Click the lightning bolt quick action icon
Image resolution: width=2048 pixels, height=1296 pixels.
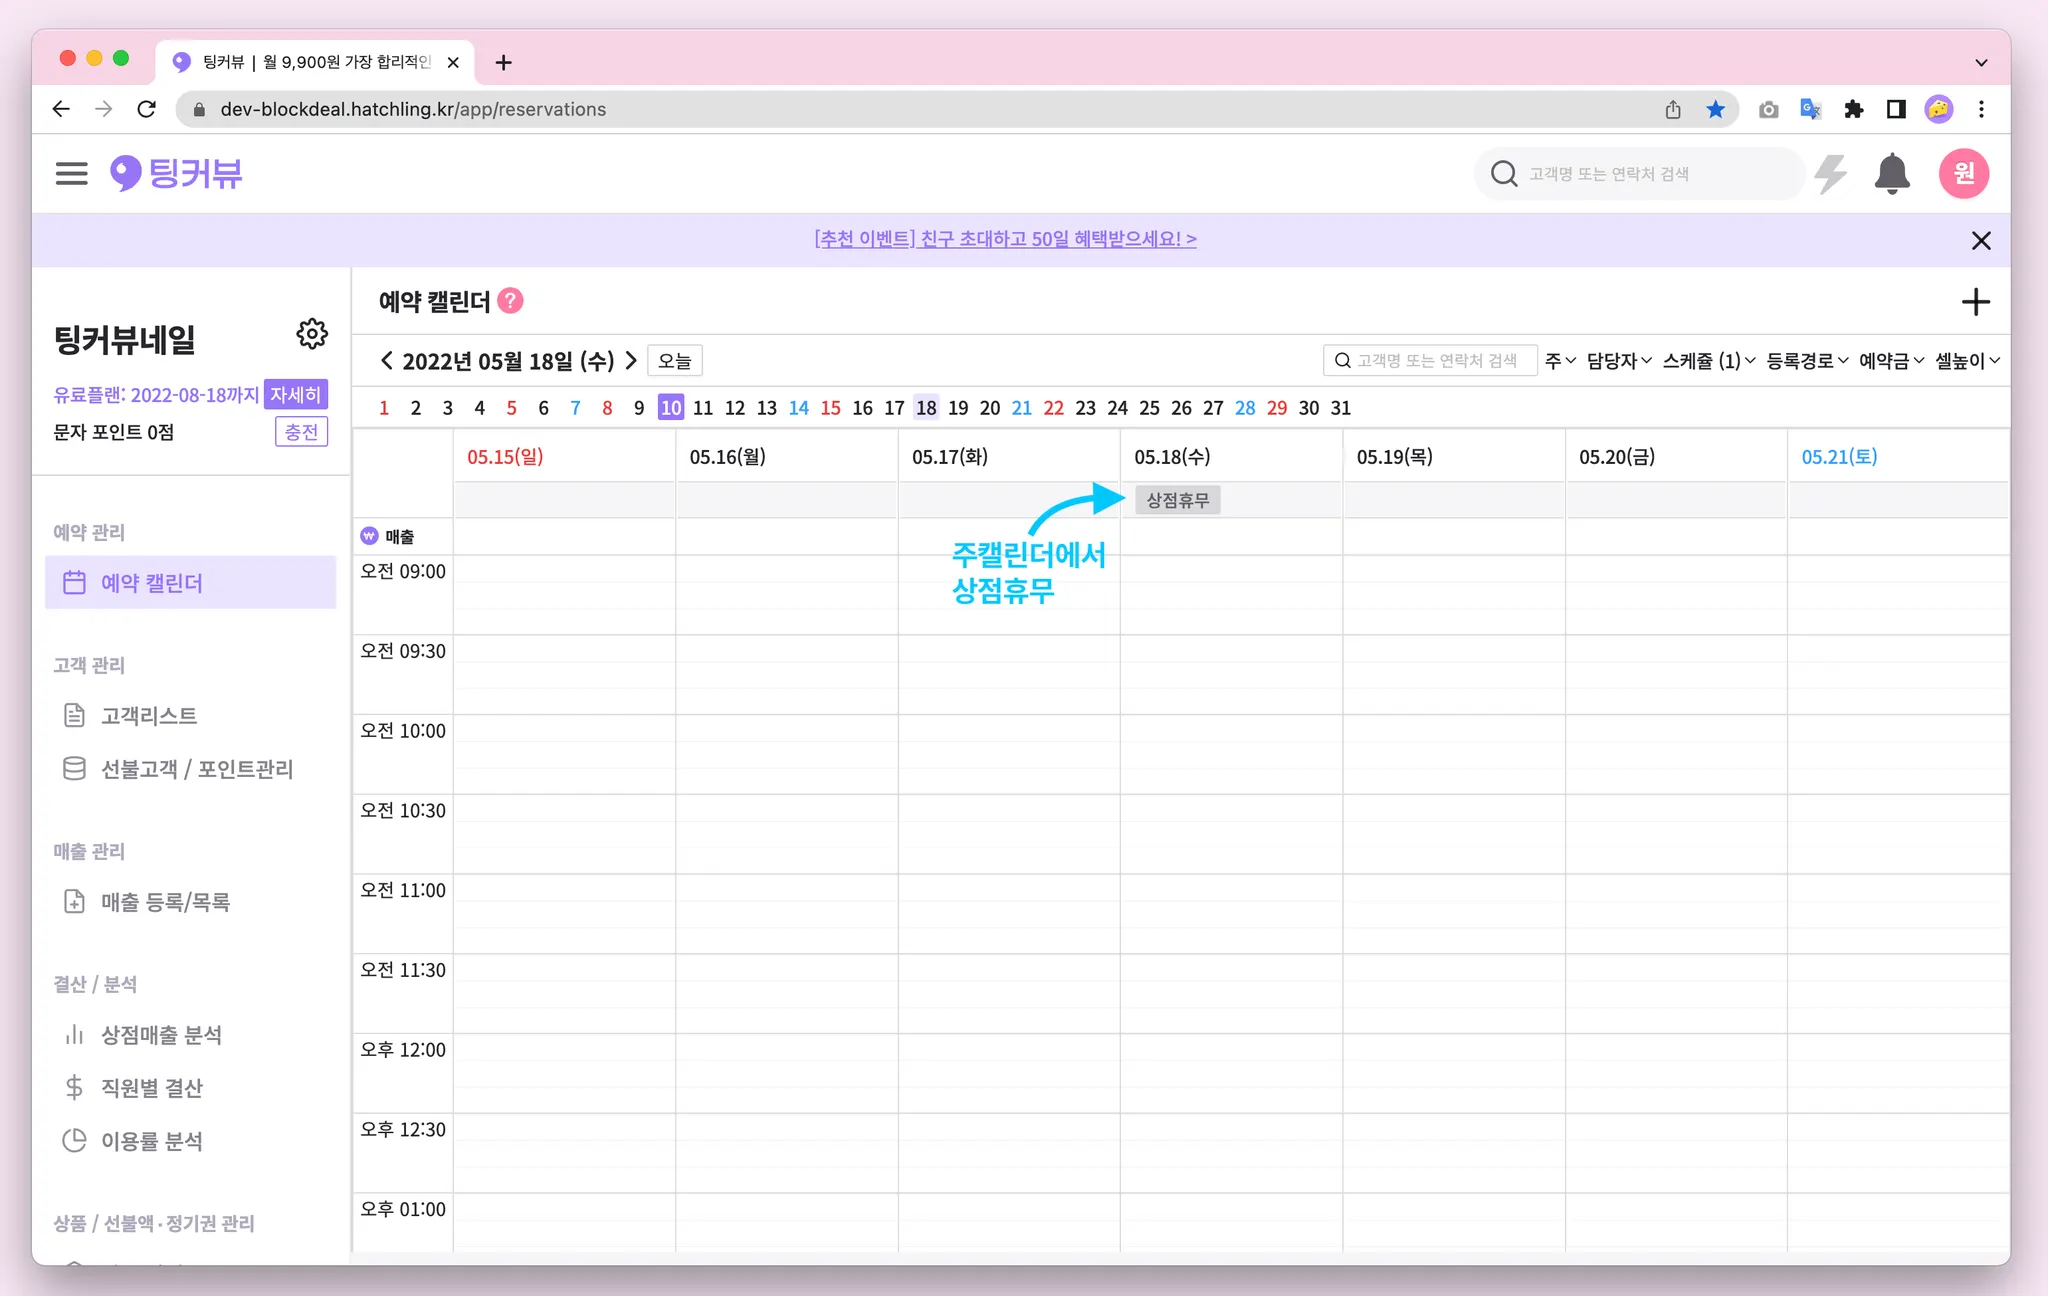click(1831, 174)
